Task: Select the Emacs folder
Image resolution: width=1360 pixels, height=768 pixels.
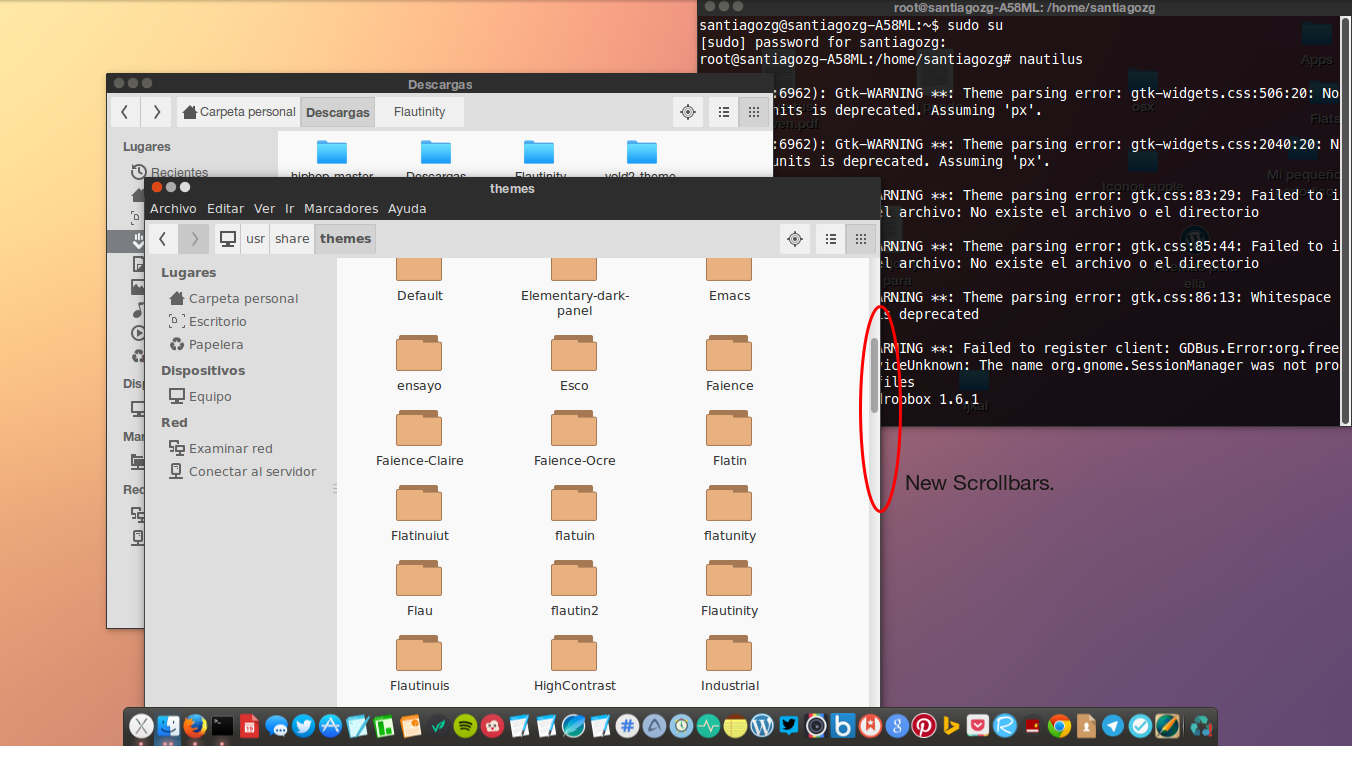Action: 730,278
